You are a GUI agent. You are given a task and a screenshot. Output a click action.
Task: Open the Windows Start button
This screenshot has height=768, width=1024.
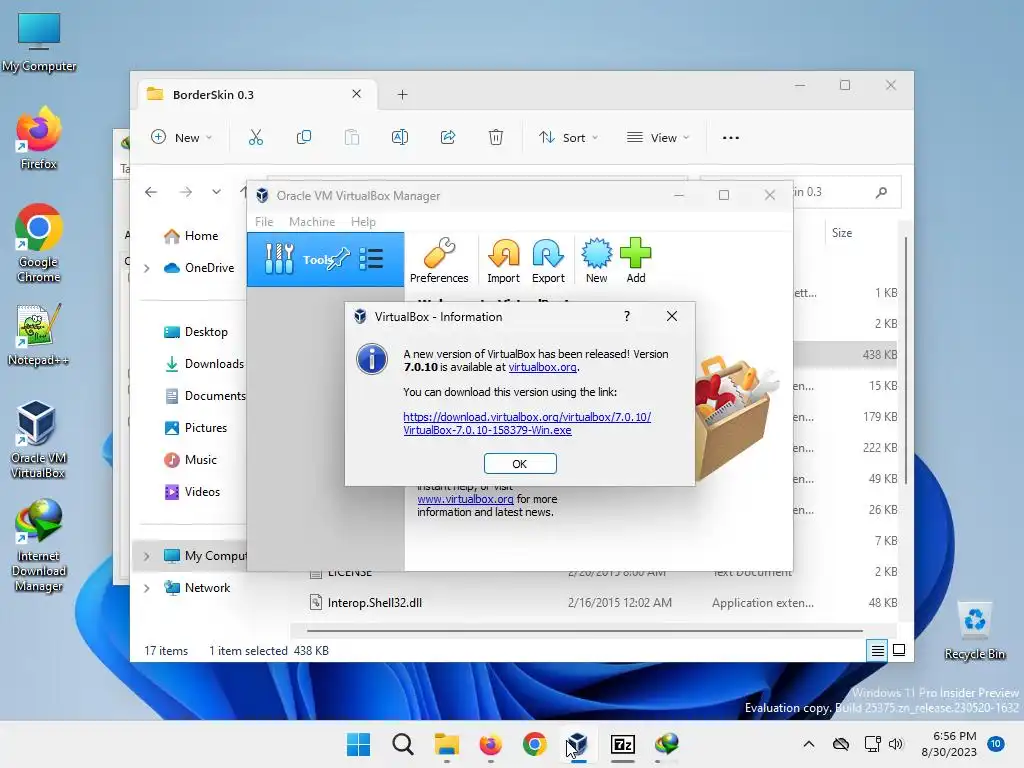click(358, 744)
